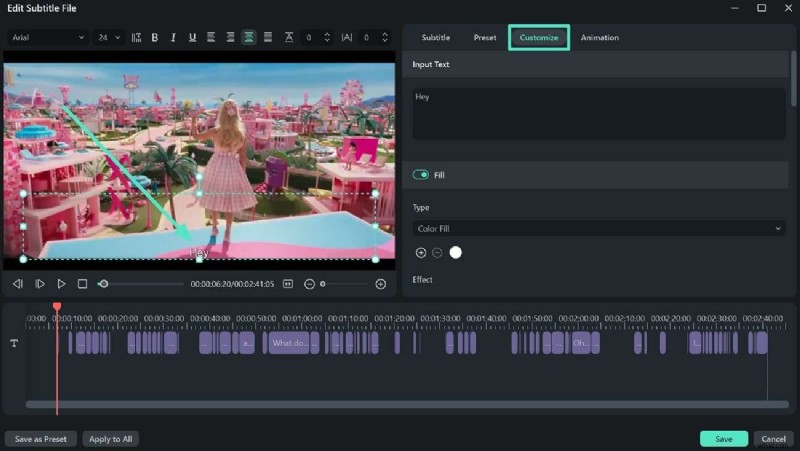Click the play button under preview
Viewport: 800px width, 451px height.
(x=61, y=284)
